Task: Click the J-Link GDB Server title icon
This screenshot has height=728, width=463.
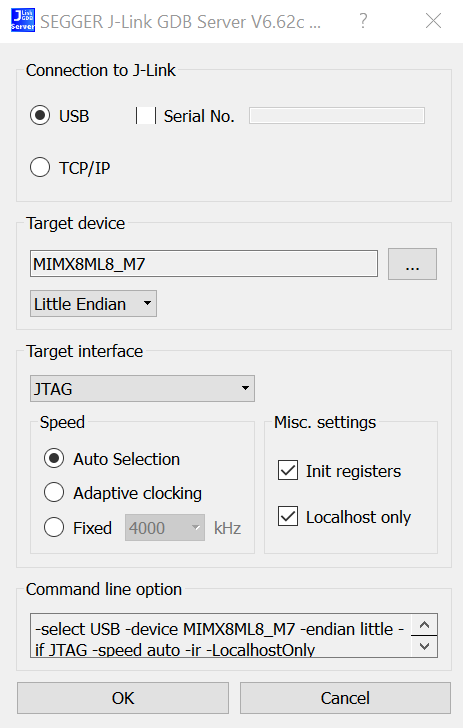Action: [x=23, y=21]
